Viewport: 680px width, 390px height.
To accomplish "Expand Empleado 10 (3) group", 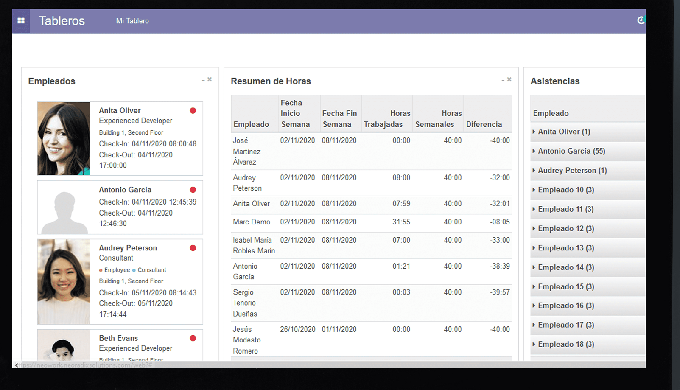I will coord(588,190).
